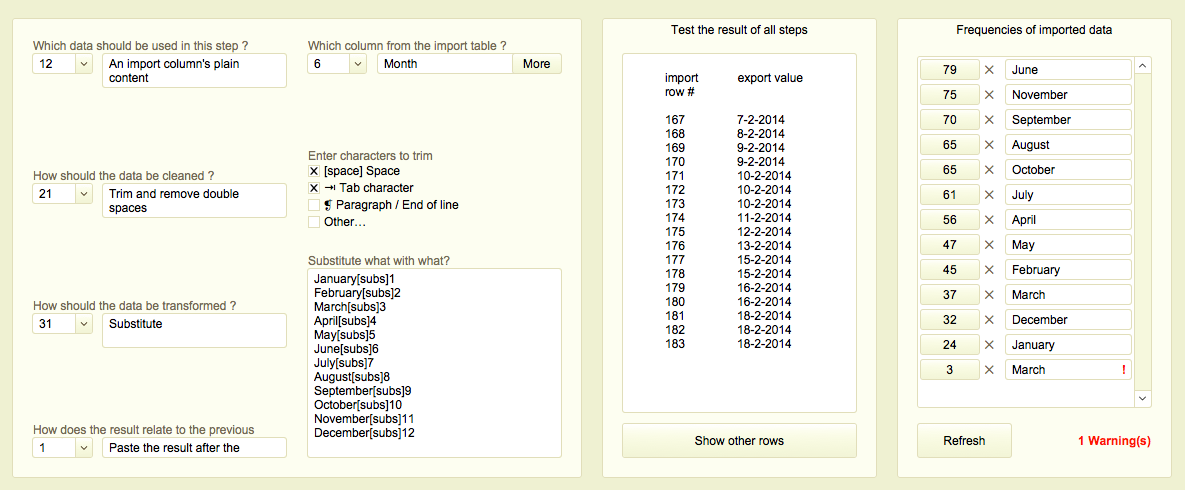This screenshot has width=1185, height=490.
Task: Check the Other… trim characters checkbox
Action: tap(314, 222)
